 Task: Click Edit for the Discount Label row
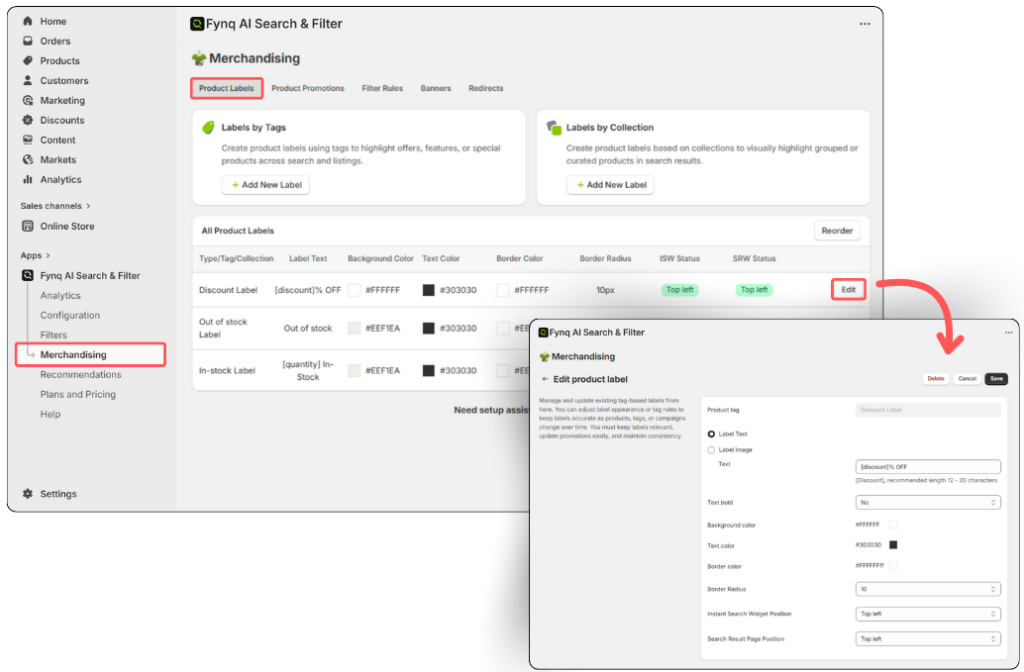(848, 289)
